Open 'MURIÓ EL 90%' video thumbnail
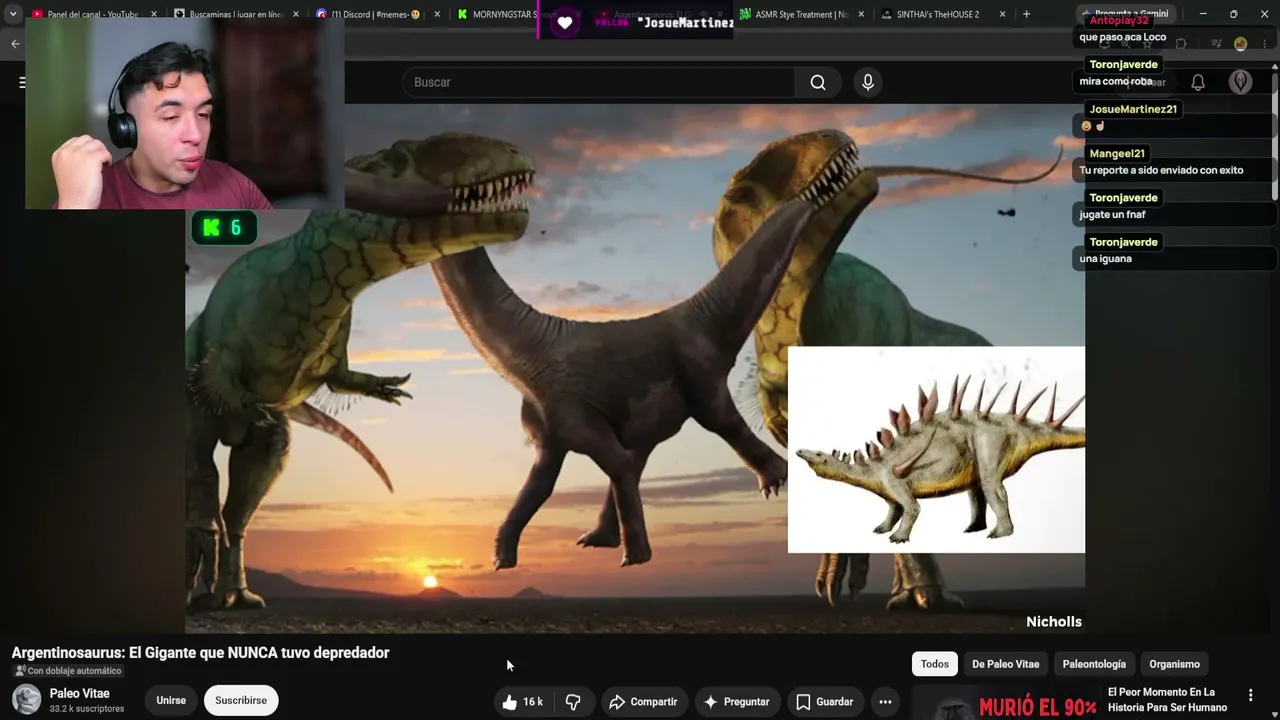This screenshot has width=1280, height=720. pyautogui.click(x=1004, y=703)
